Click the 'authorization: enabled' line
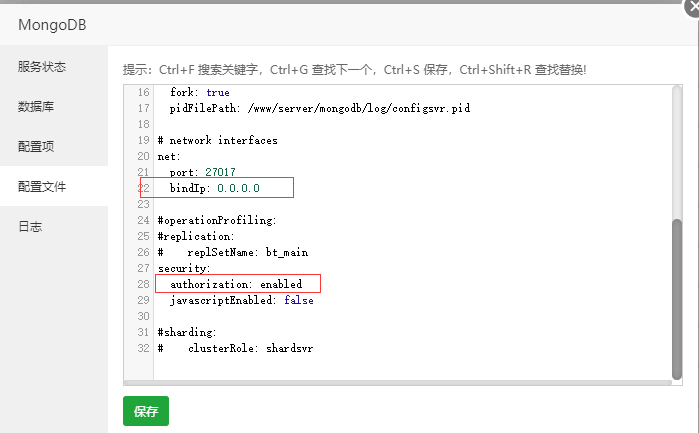The height and width of the screenshot is (433, 699). pos(236,284)
